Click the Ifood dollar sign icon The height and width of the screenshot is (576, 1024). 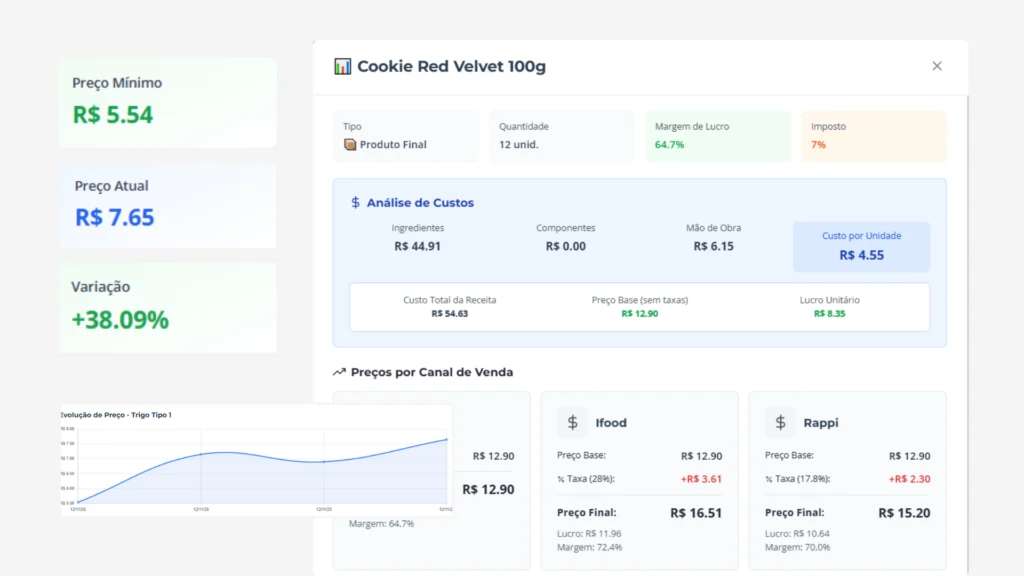(x=573, y=422)
